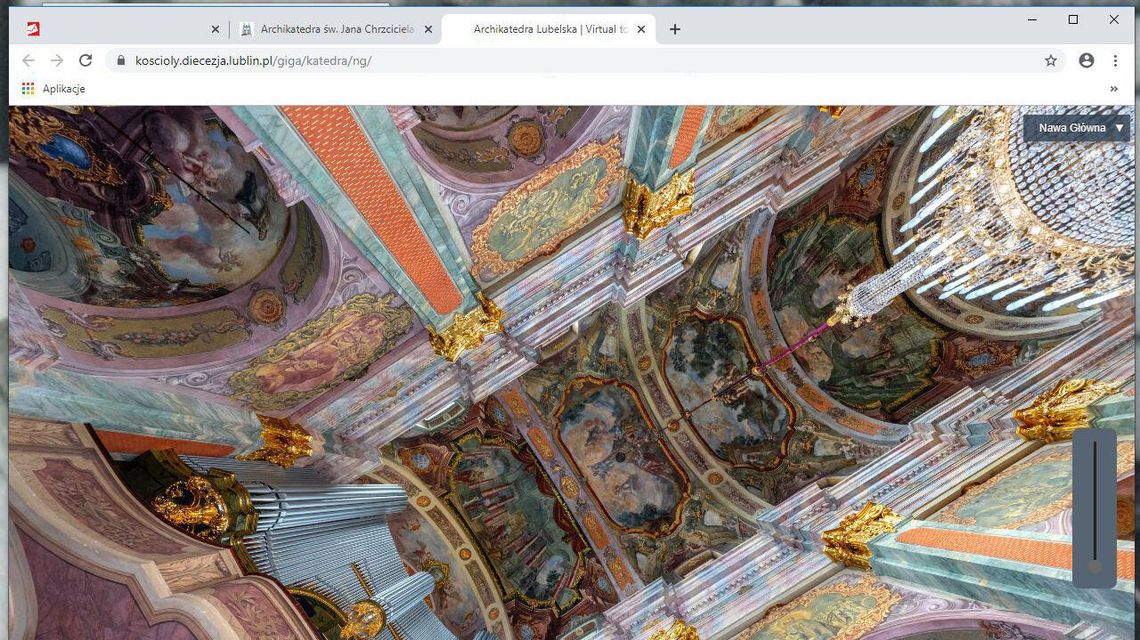This screenshot has width=1140, height=640.
Task: Click the browser back arrow
Action: click(x=27, y=60)
